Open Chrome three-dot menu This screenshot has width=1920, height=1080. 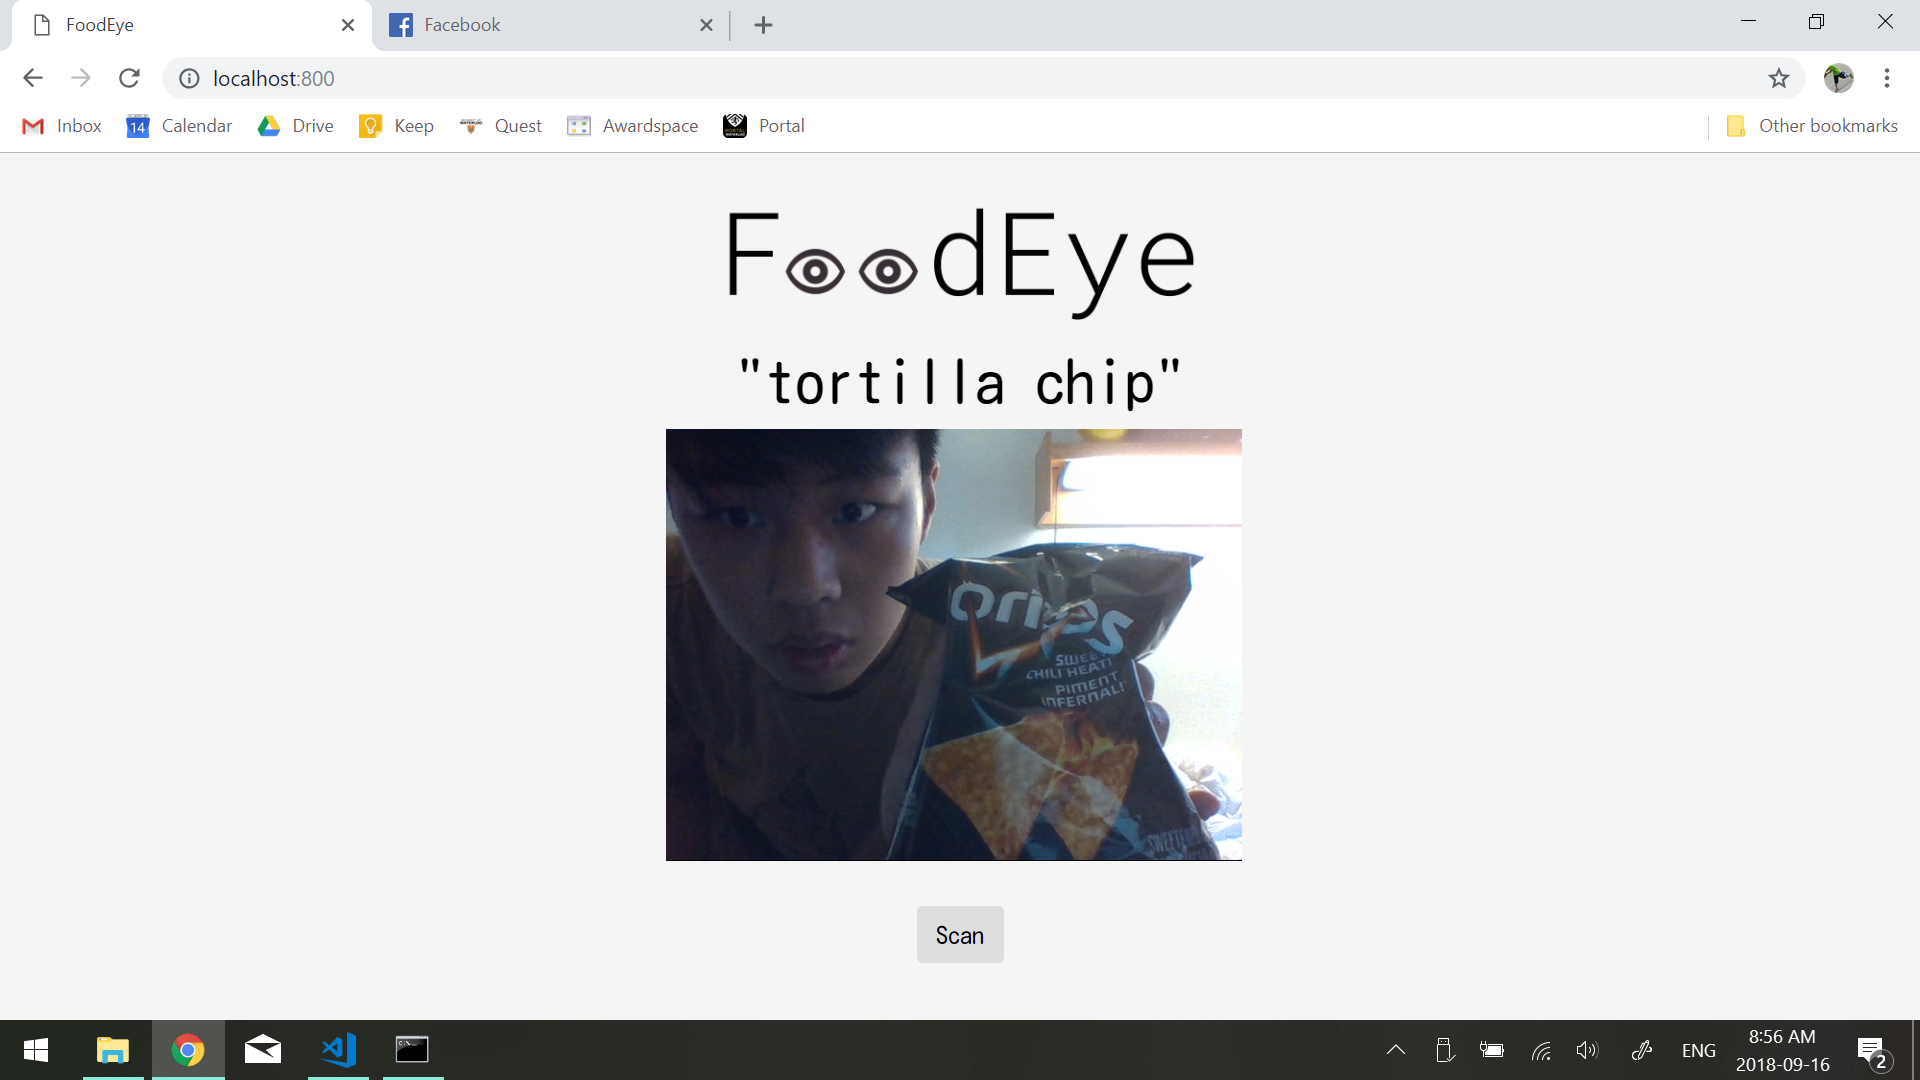[1887, 78]
